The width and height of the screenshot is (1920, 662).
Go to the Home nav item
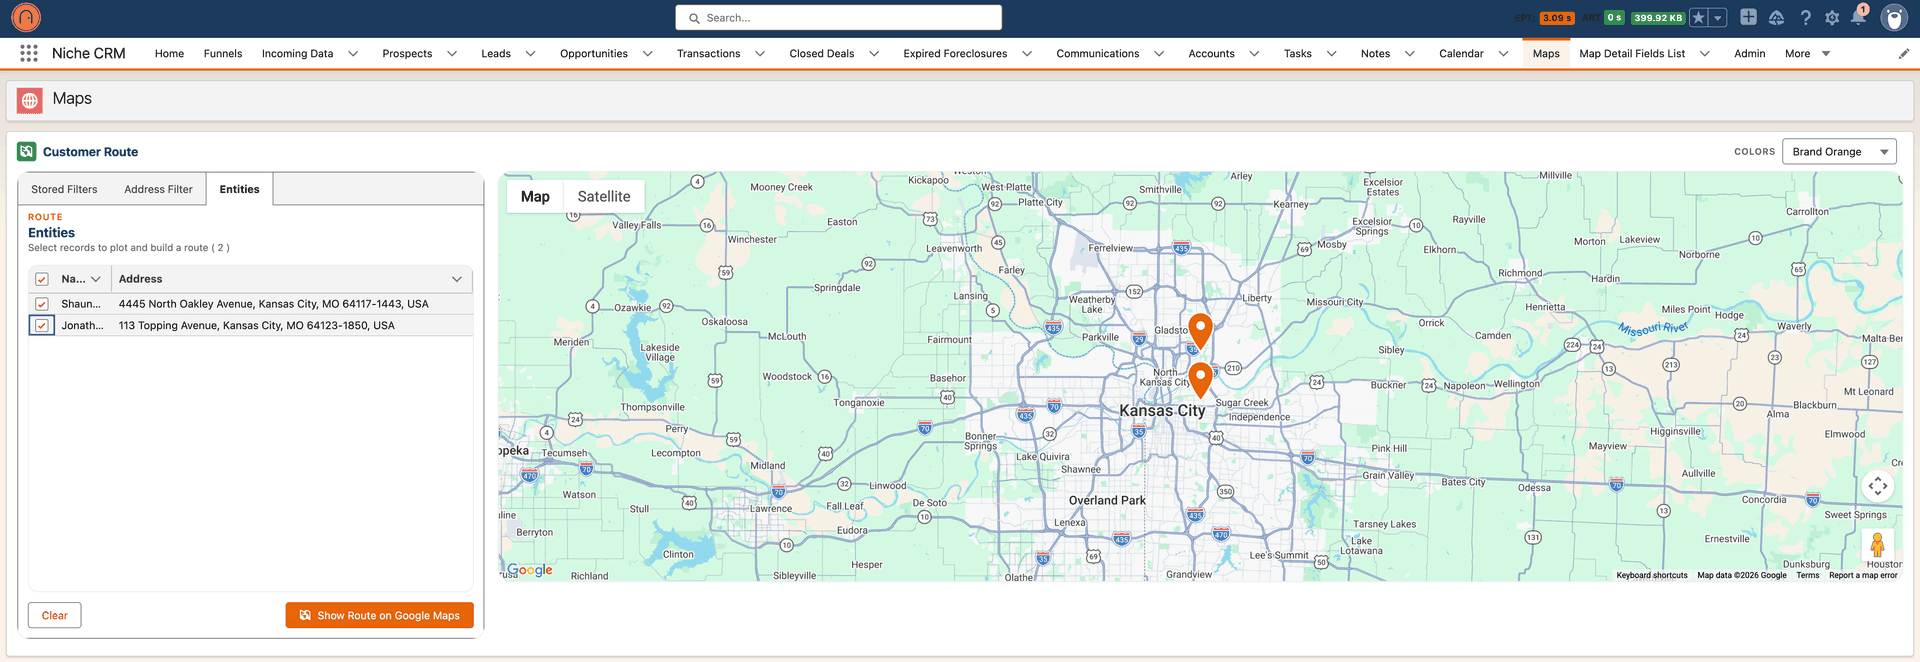click(x=169, y=53)
